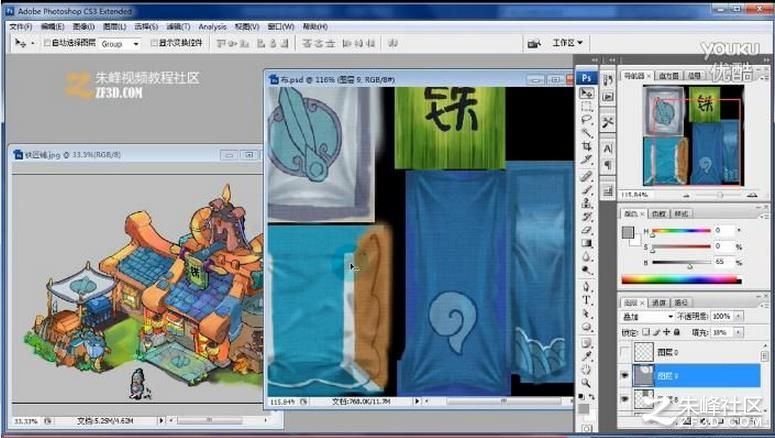
Task: Select the Zoom tool
Action: click(x=587, y=383)
